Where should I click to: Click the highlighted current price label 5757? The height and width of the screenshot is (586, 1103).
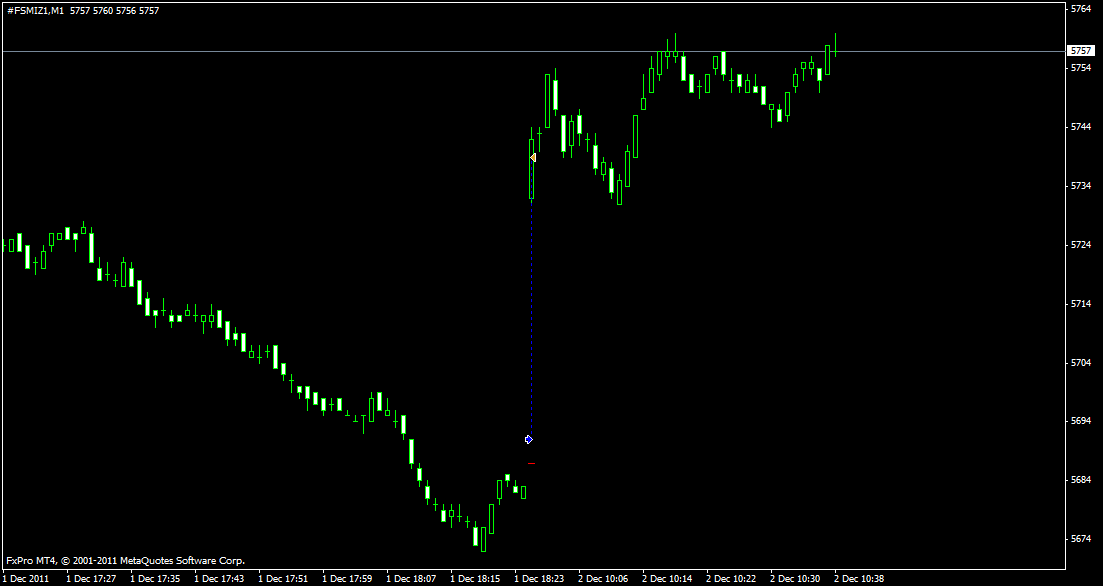click(1080, 51)
